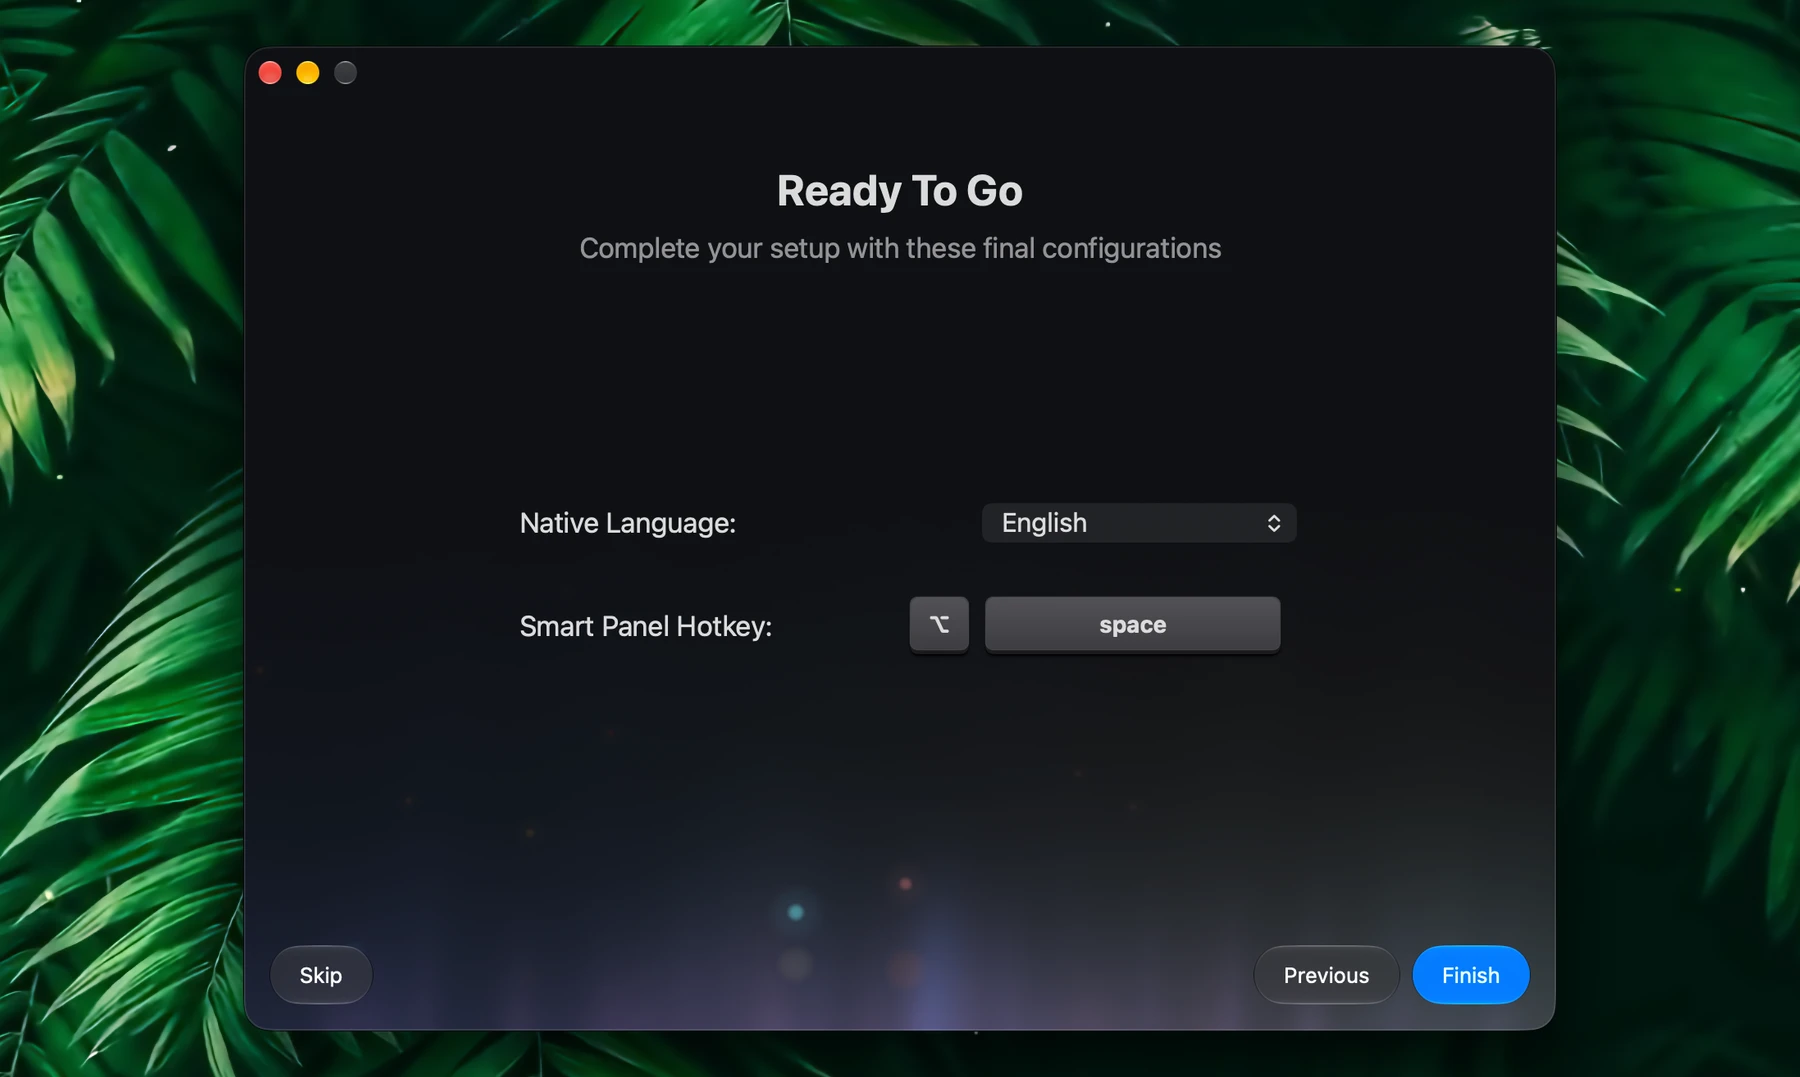Go back with the Previous button
The height and width of the screenshot is (1077, 1800).
click(1326, 975)
